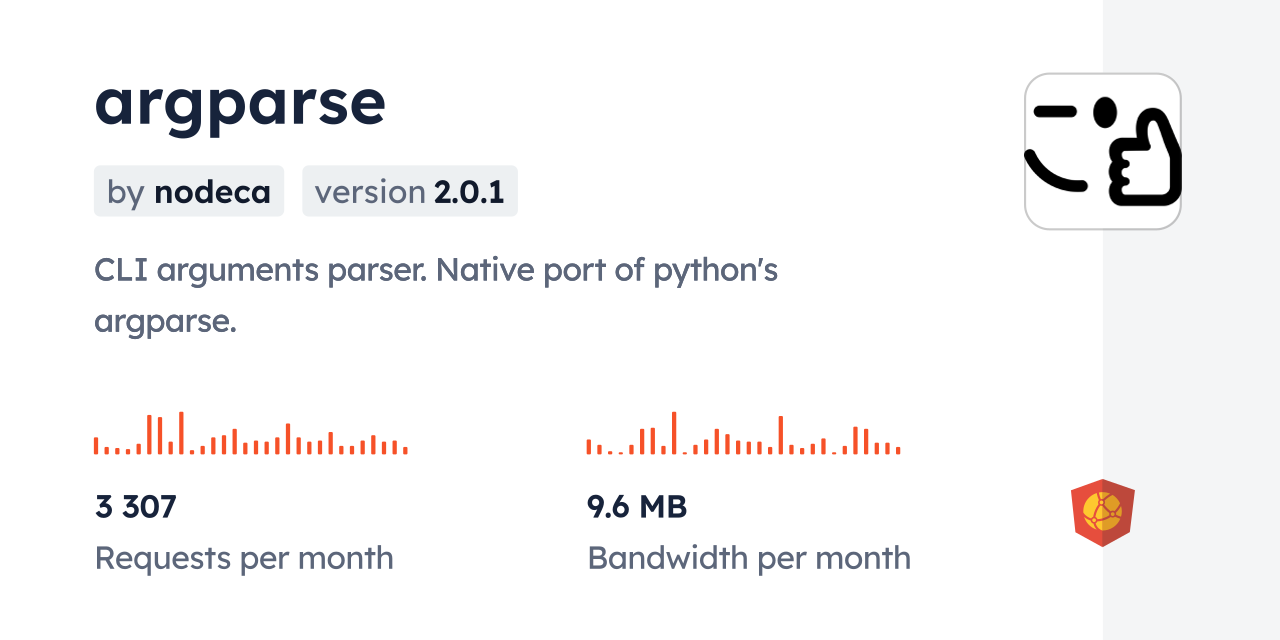Click the tallest bar in the bandwidth sparkline
1280x640 pixels.
(x=674, y=433)
